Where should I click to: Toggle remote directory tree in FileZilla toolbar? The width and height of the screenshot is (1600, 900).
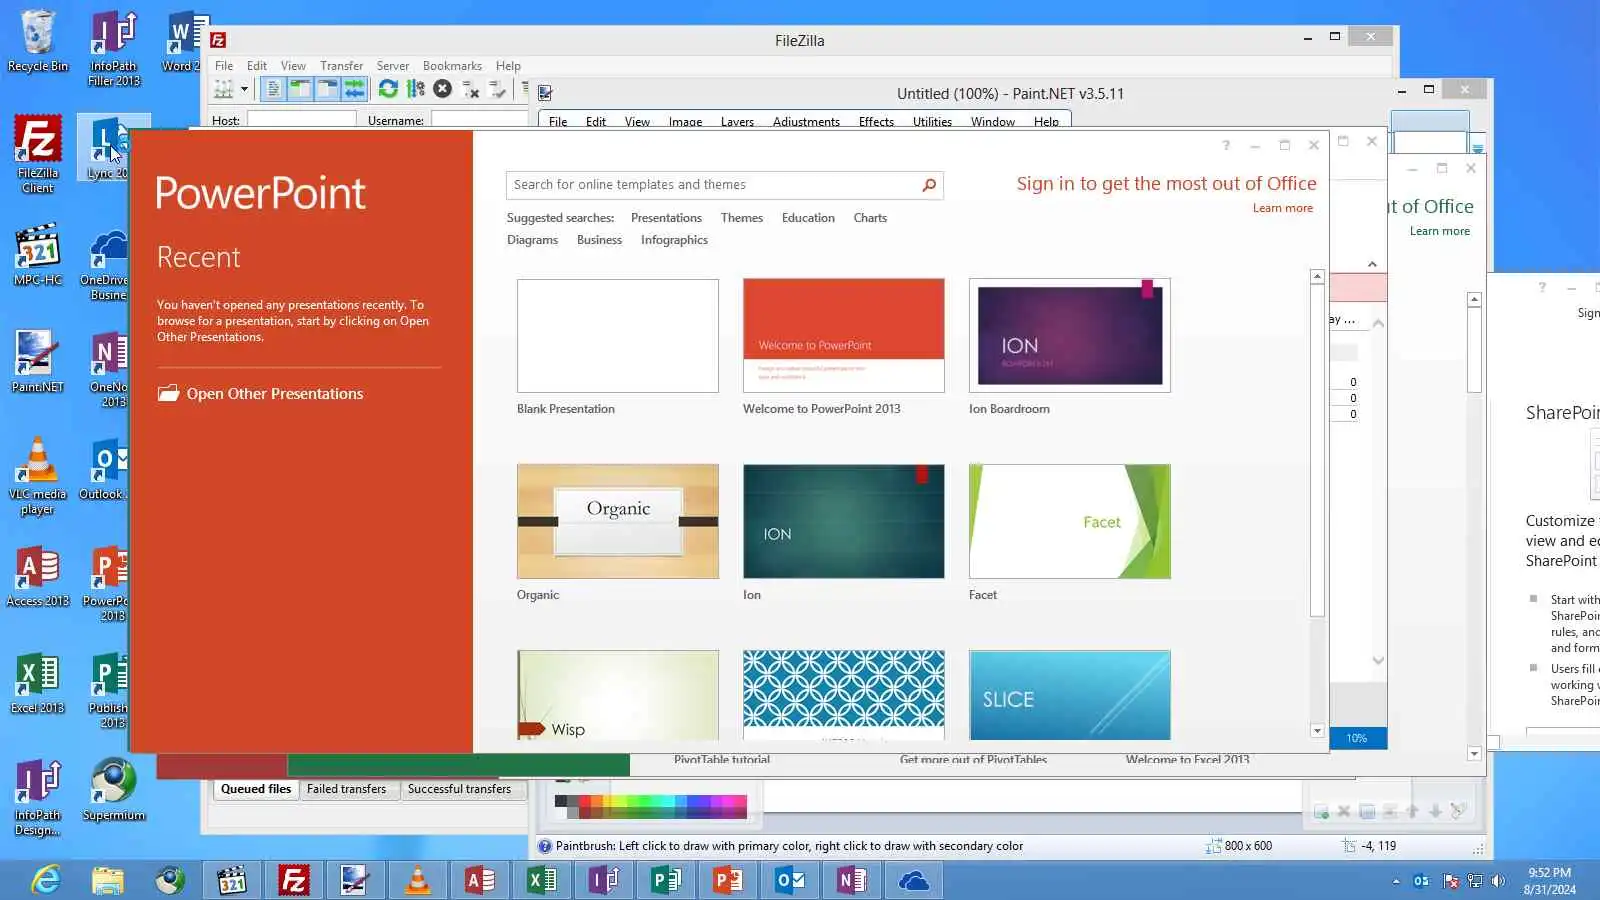(x=327, y=89)
